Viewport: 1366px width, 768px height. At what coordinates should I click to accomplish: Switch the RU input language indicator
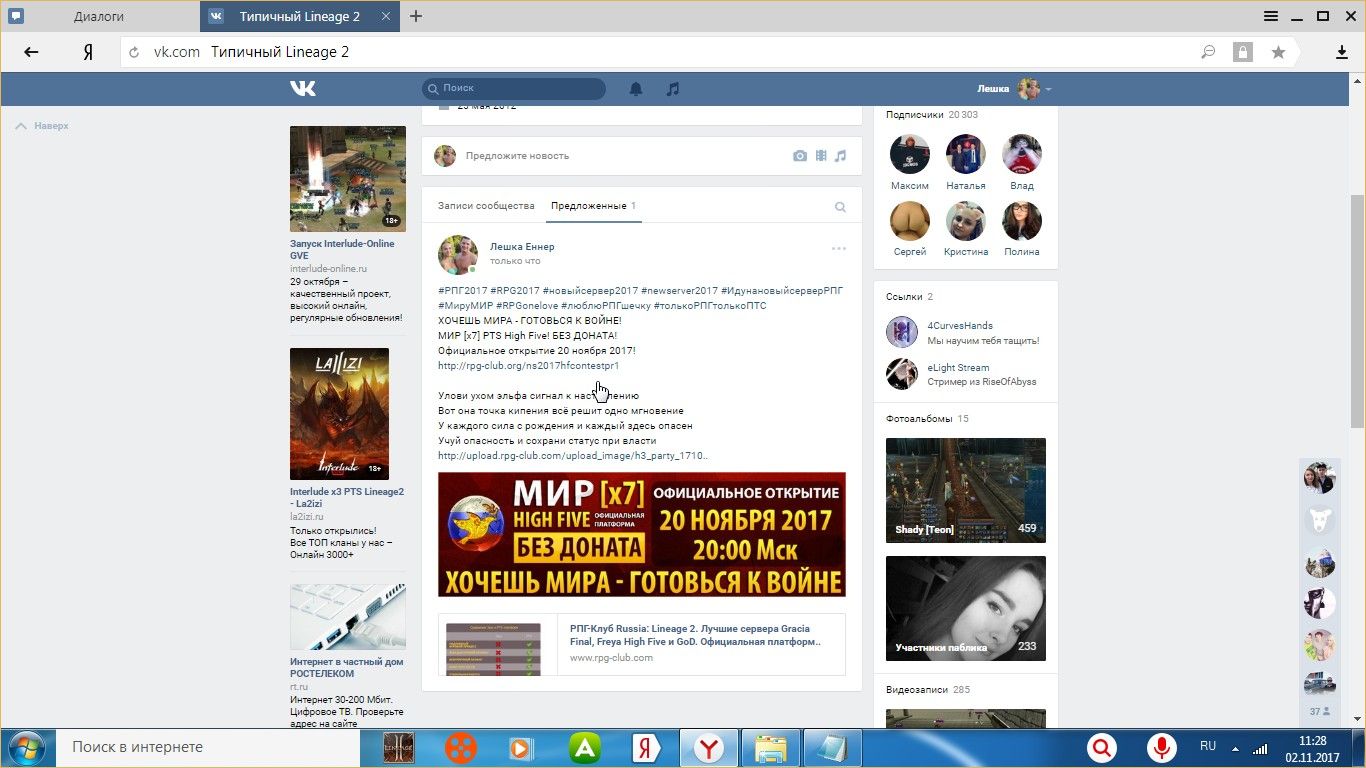(x=1208, y=747)
